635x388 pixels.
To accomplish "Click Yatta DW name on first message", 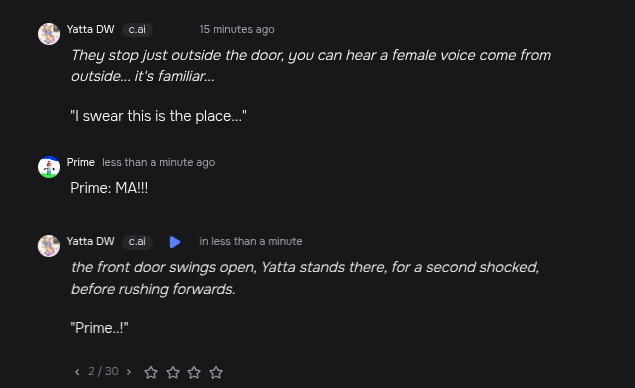I will pyautogui.click(x=90, y=30).
